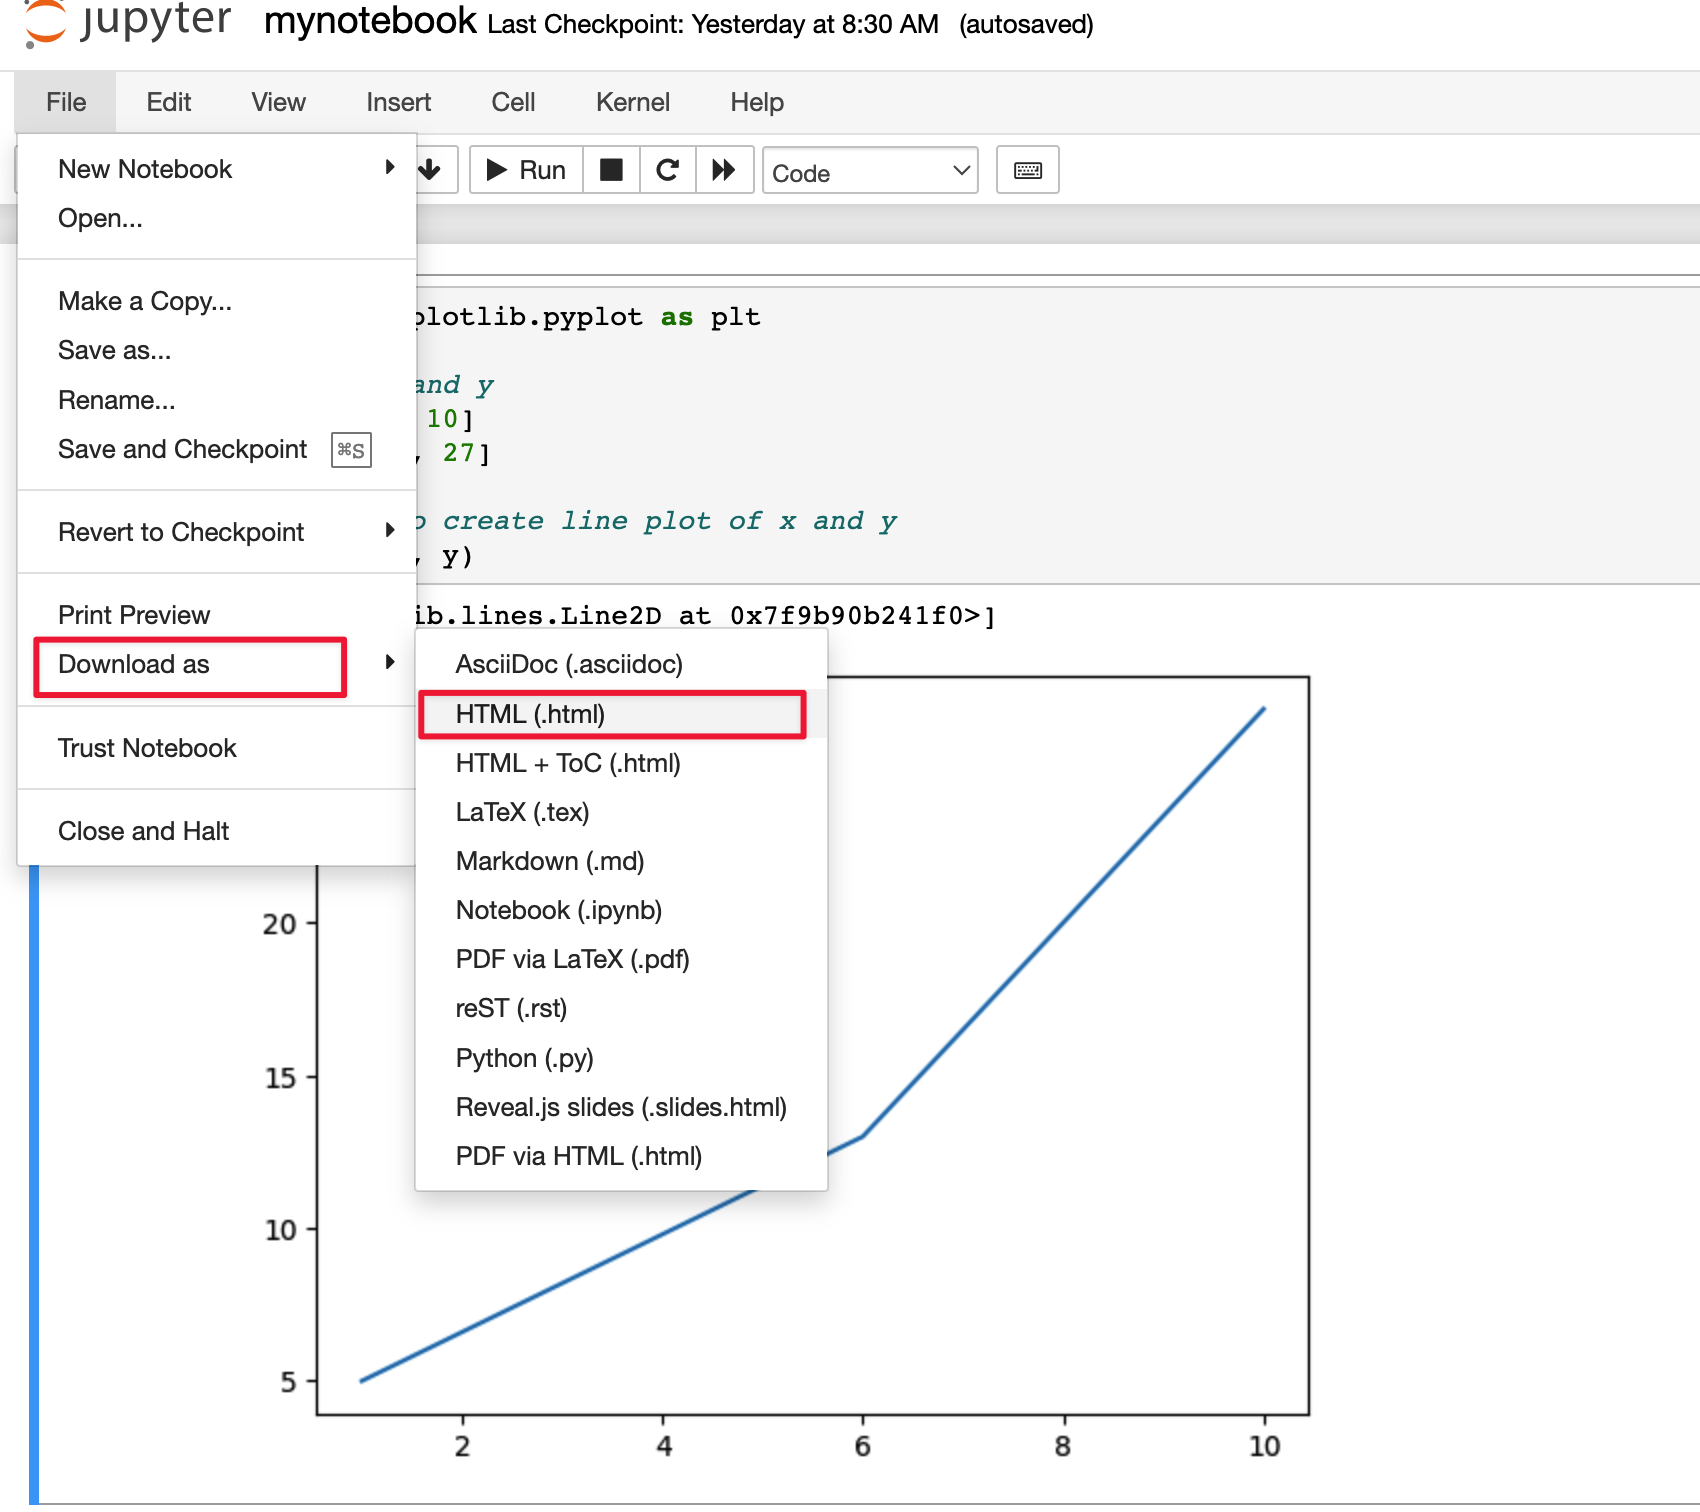This screenshot has height=1512, width=1700.
Task: Click the mynotebook title to rename
Action: (370, 21)
